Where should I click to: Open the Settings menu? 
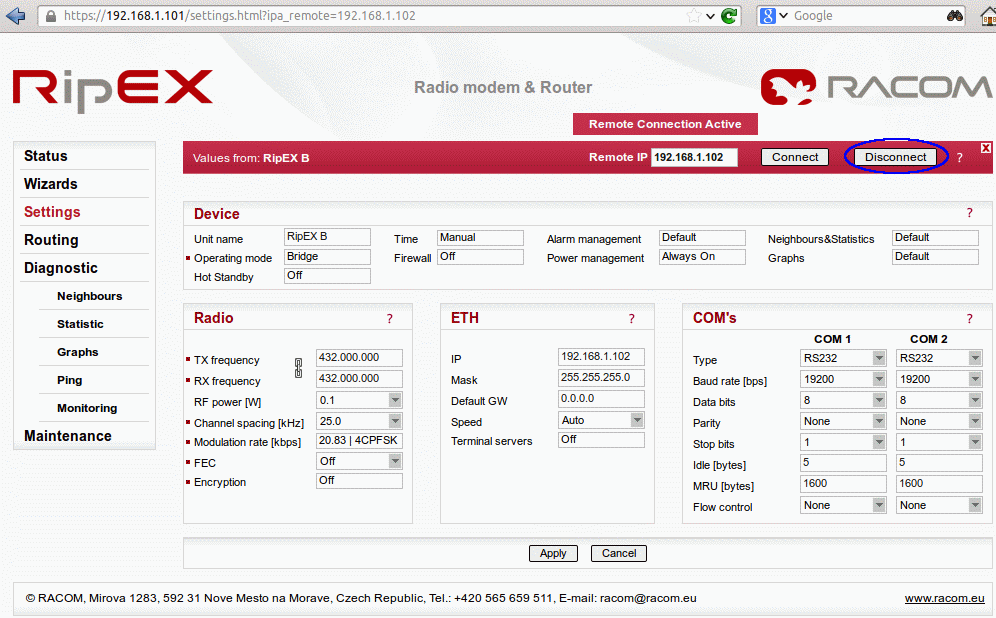click(52, 212)
